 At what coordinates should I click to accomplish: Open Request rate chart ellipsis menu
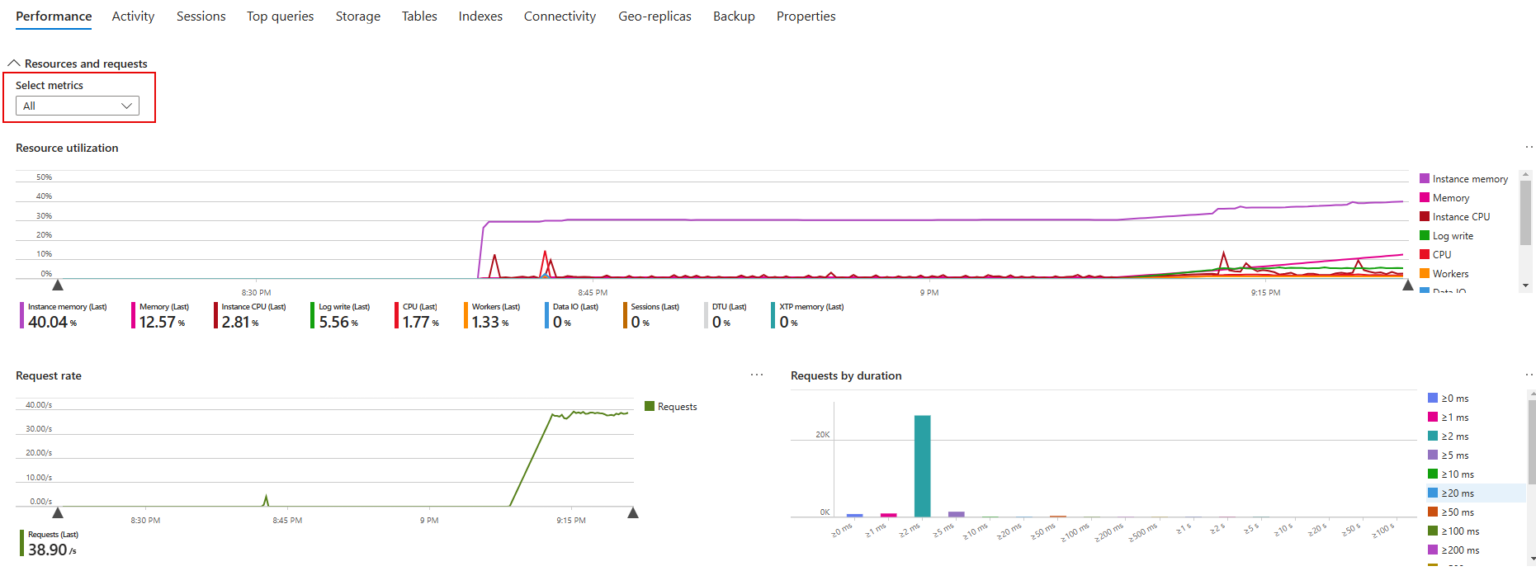(x=757, y=375)
